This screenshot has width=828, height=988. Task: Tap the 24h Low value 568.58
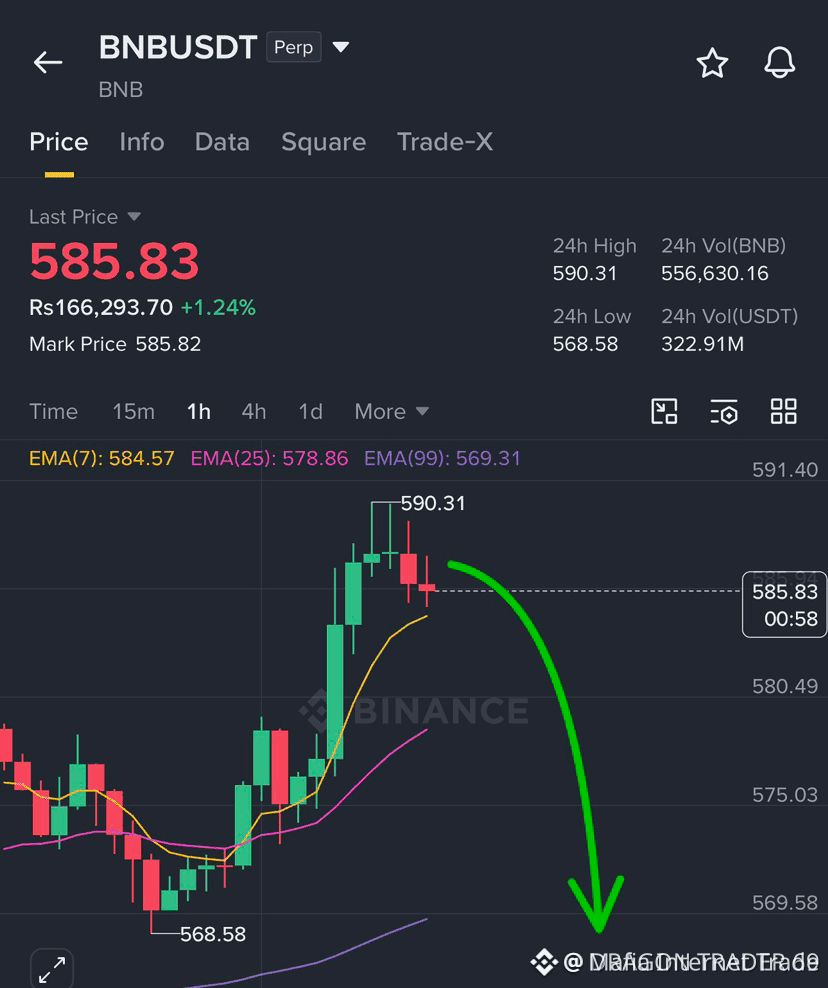pyautogui.click(x=585, y=344)
